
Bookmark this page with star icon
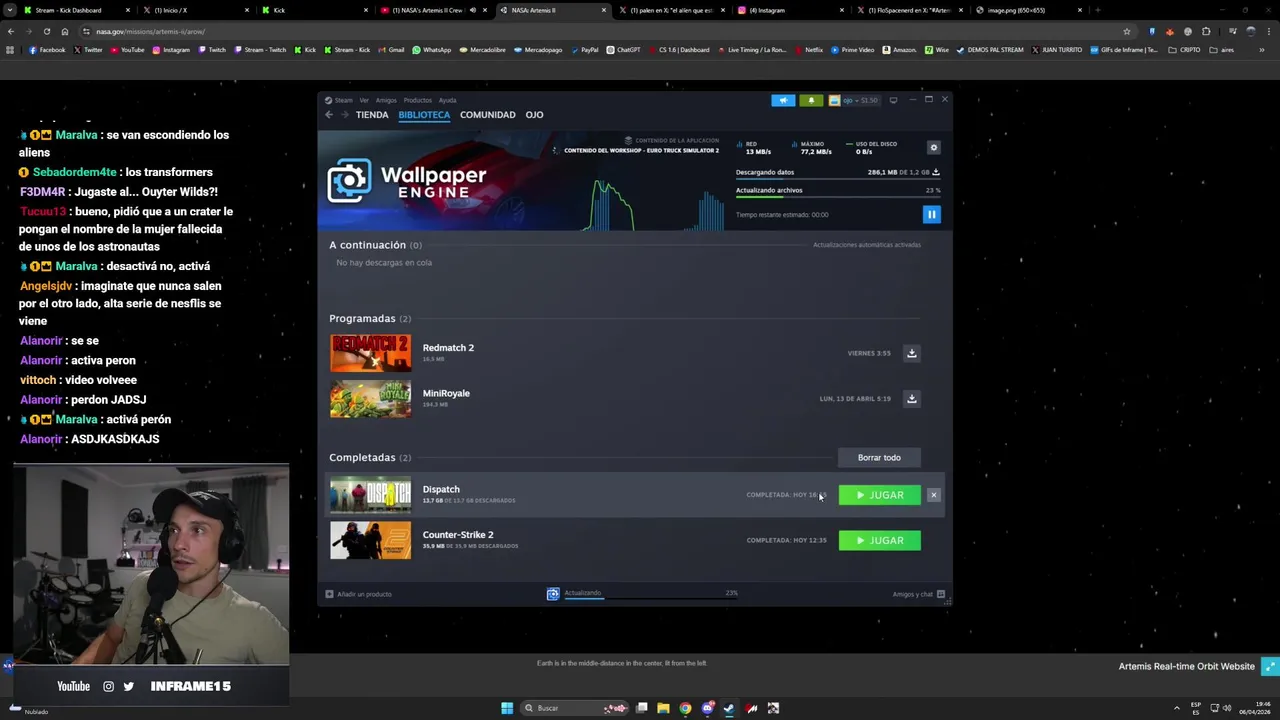[x=1126, y=31]
